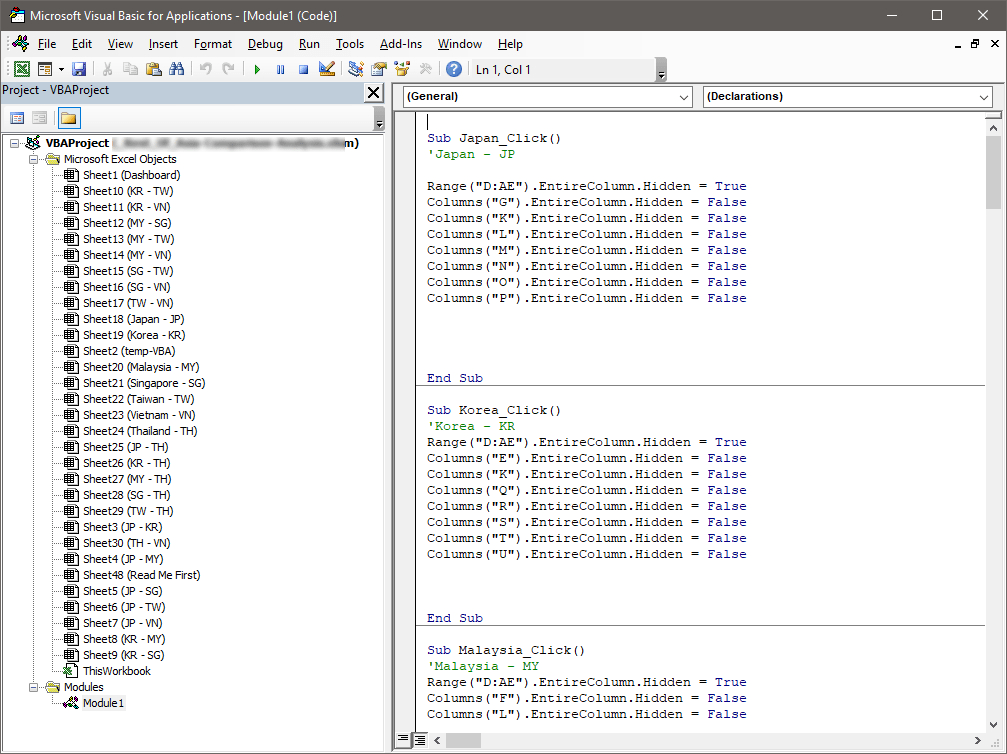Open the Project Explorer toolbar icon

356,69
